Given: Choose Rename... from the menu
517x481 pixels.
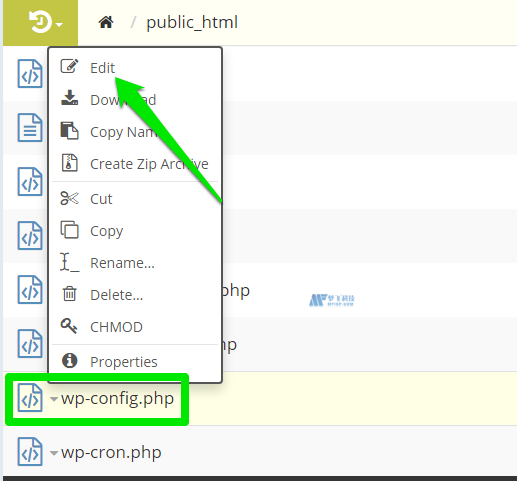Looking at the screenshot, I should (122, 263).
